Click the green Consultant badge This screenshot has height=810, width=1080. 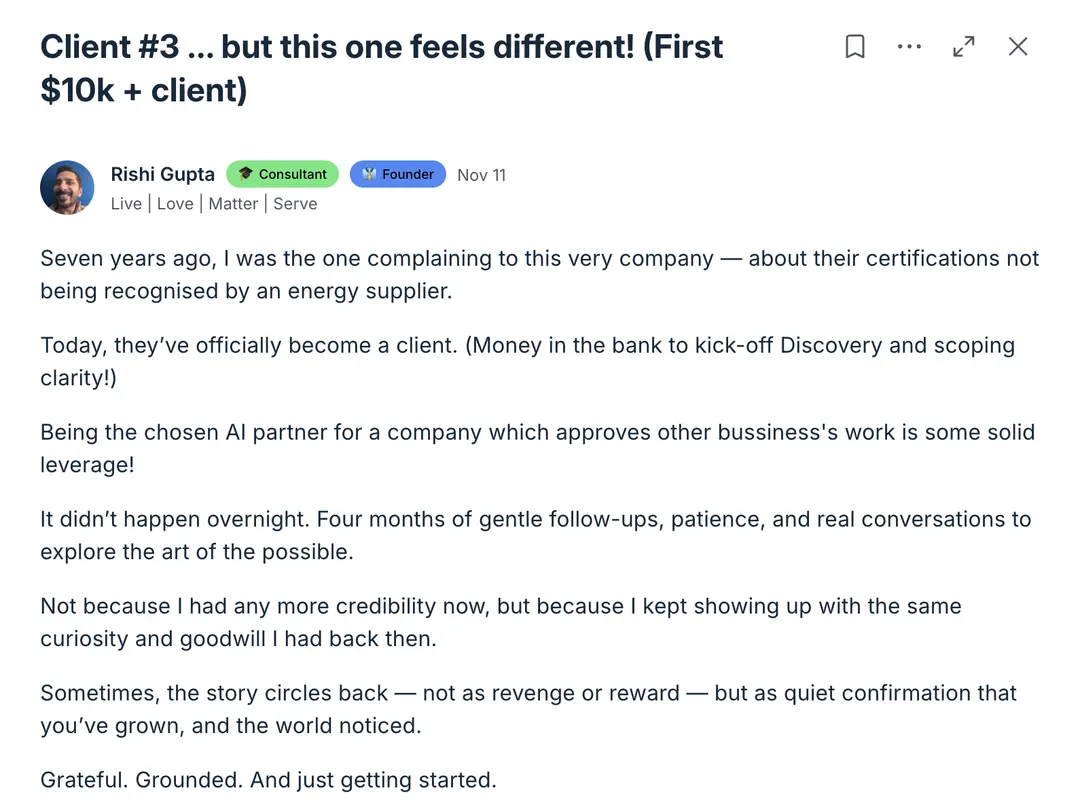pos(283,174)
